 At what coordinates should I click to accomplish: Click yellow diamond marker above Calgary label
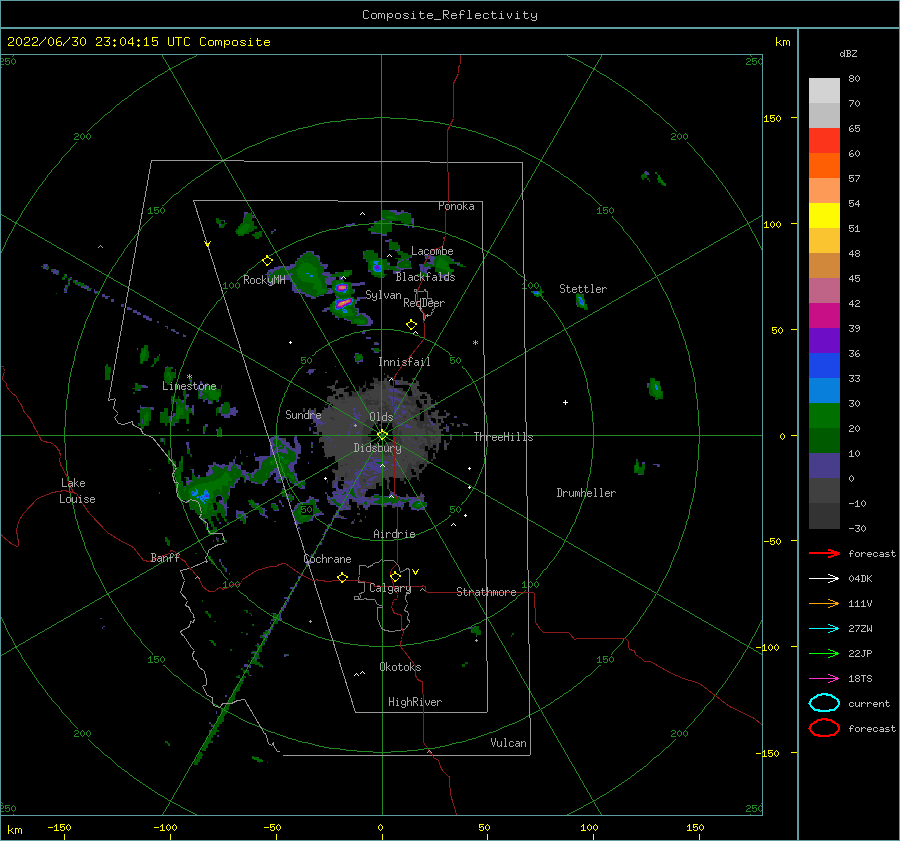(395, 576)
